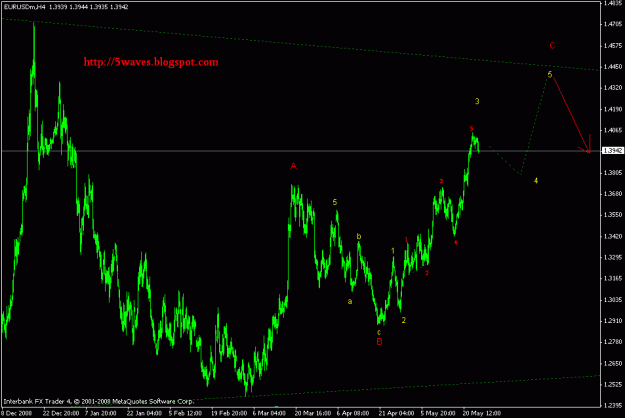
Task: Click the 20 Mar 16:00 time label
Action: click(x=312, y=413)
